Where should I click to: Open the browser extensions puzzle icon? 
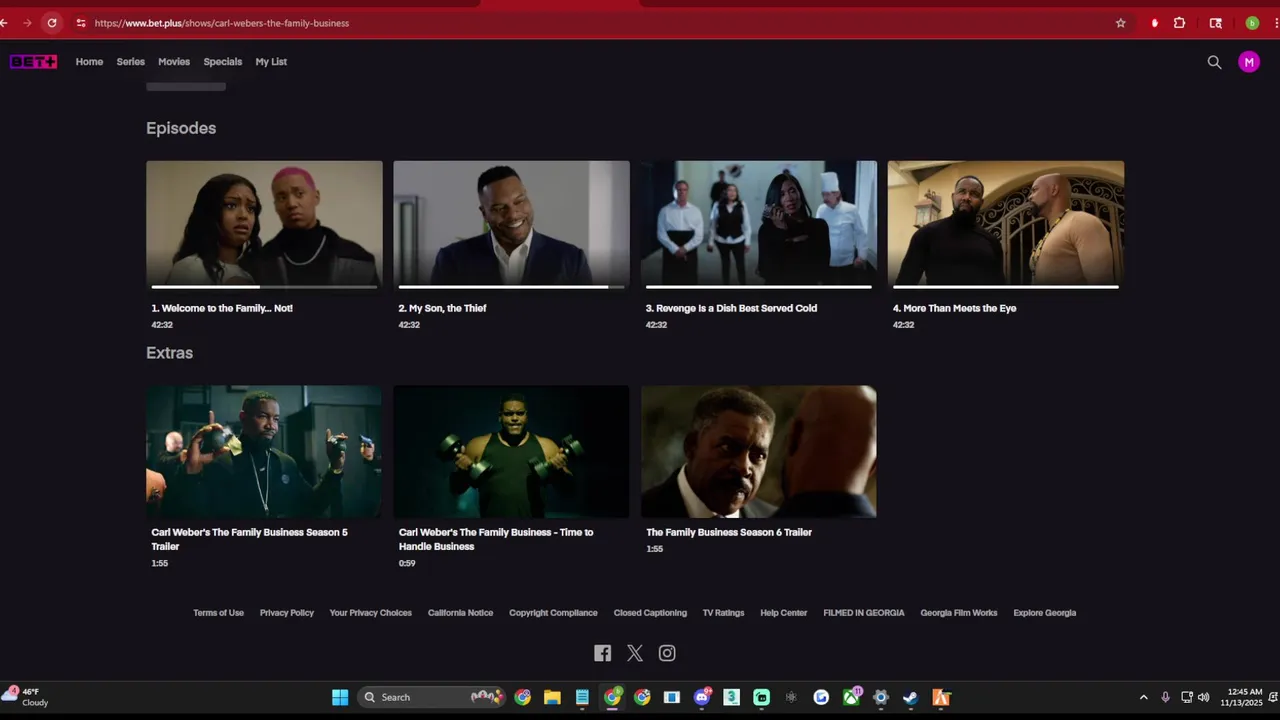click(1179, 23)
